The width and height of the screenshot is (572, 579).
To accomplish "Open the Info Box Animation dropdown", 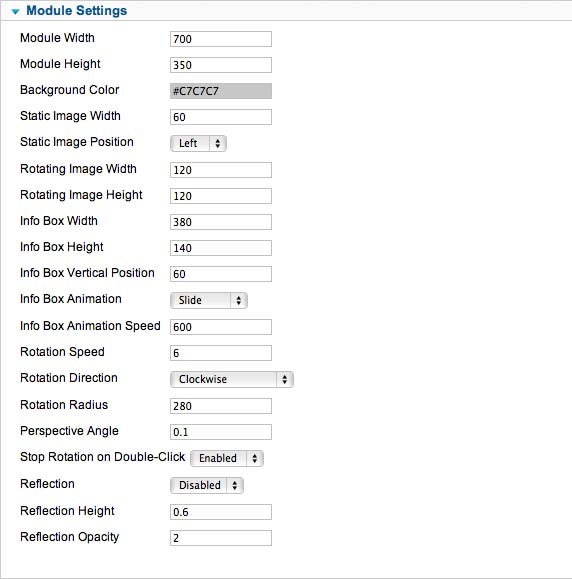I will [209, 300].
